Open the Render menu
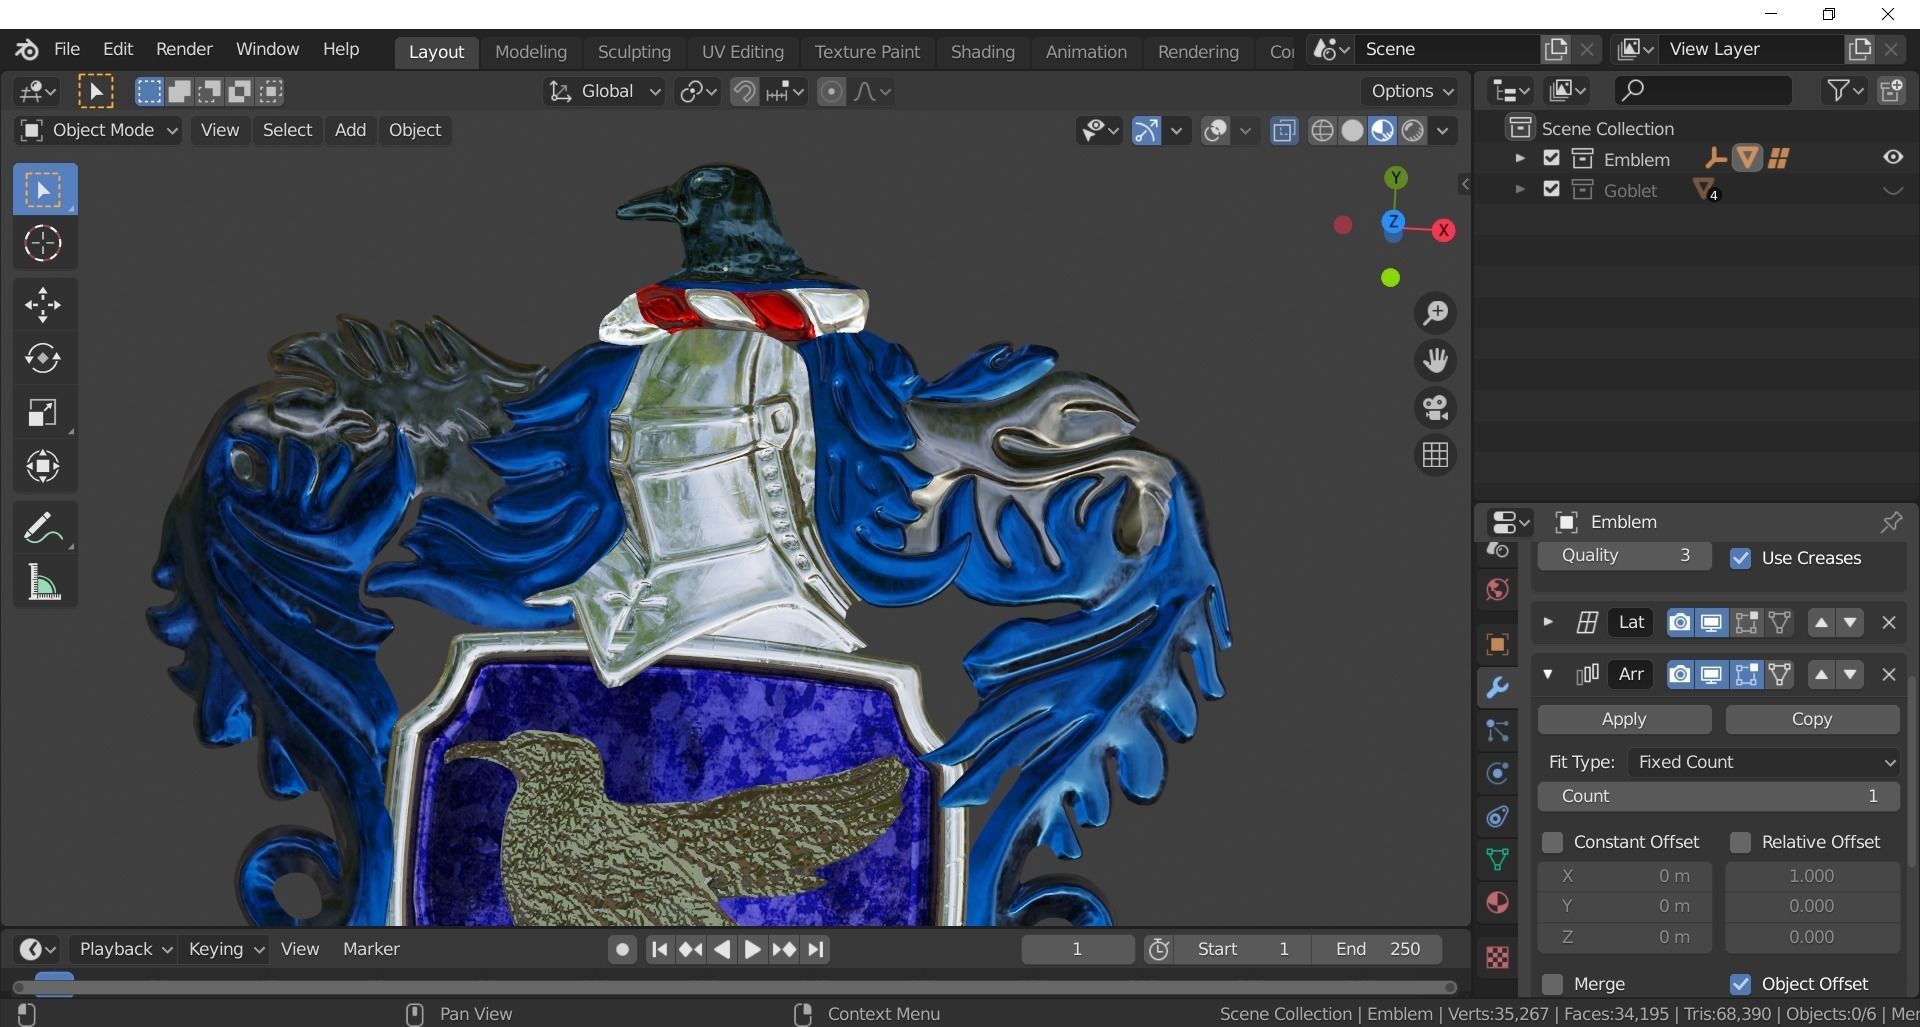This screenshot has width=1920, height=1027. 184,49
